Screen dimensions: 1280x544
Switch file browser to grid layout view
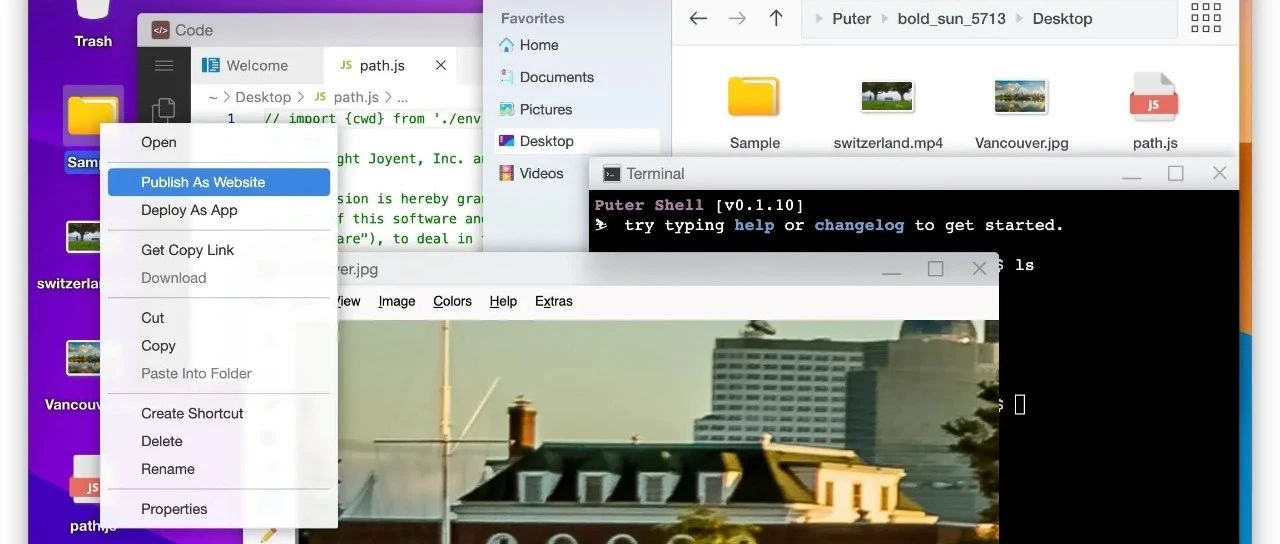(1205, 18)
